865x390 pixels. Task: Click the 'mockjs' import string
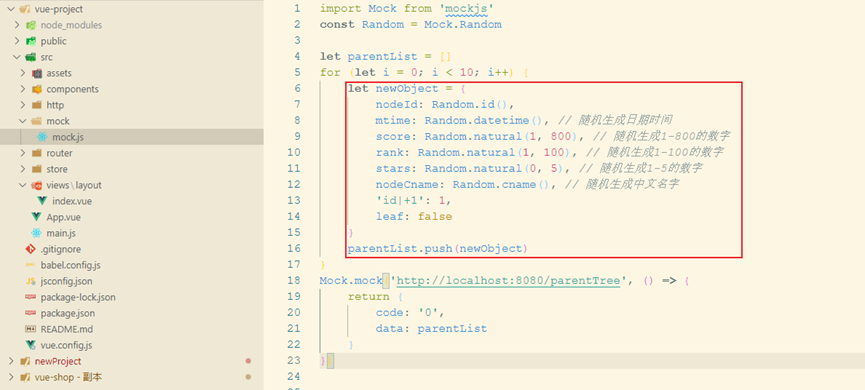[466, 9]
